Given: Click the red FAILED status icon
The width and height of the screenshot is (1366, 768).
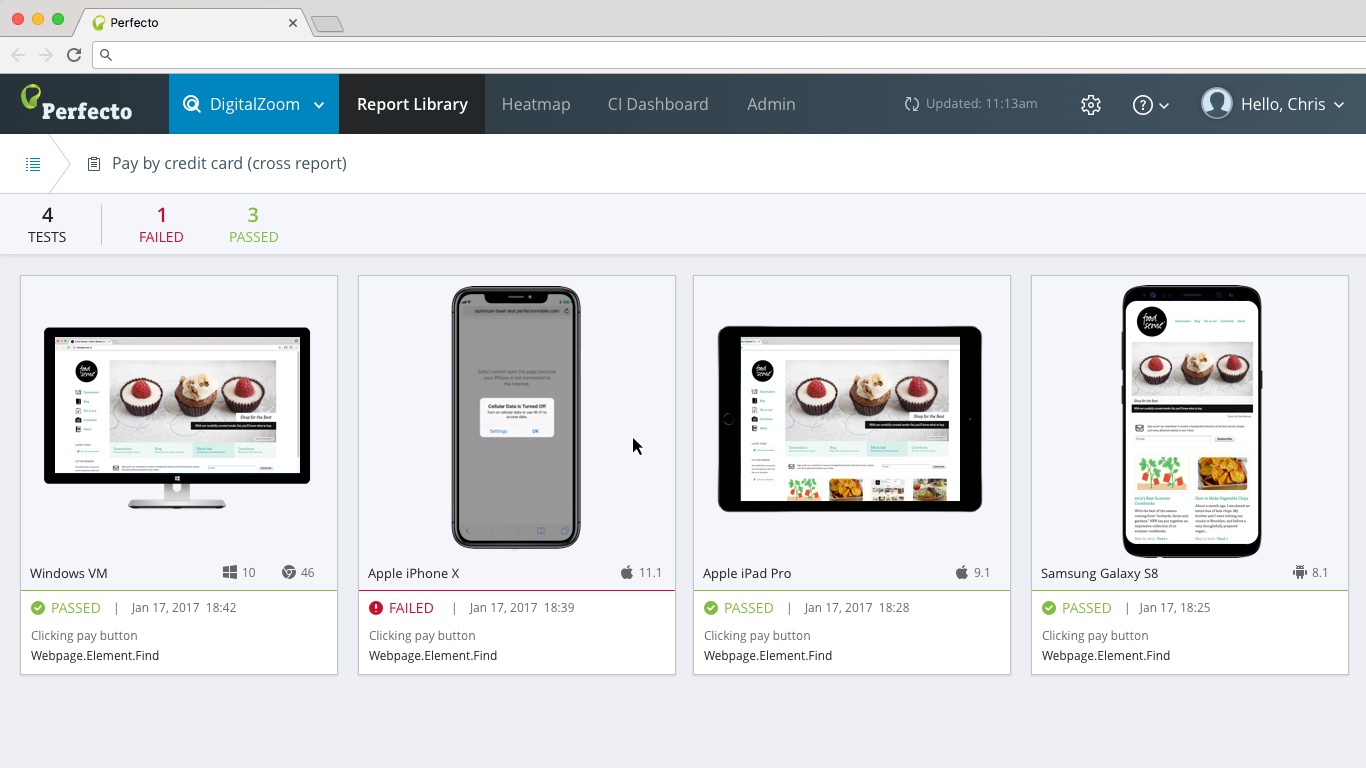Looking at the screenshot, I should pos(376,608).
